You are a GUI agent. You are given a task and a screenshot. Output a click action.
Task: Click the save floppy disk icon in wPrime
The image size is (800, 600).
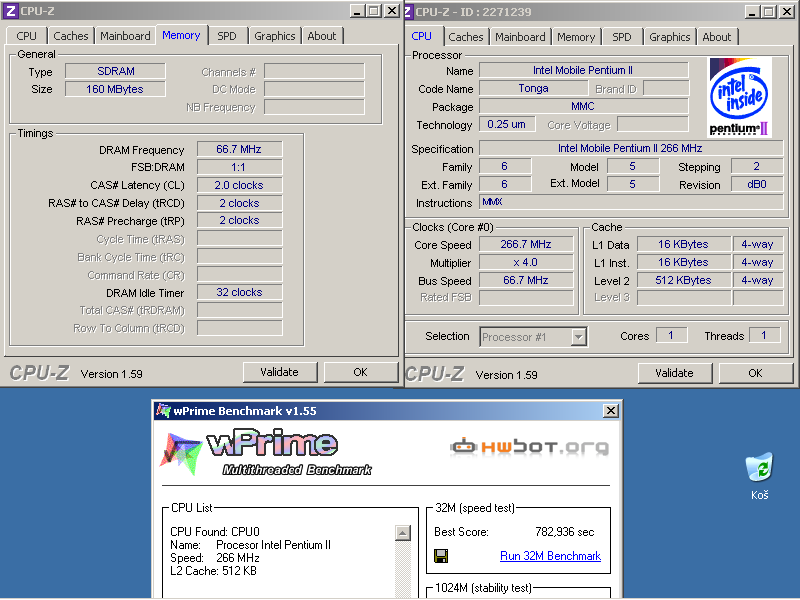tap(441, 556)
